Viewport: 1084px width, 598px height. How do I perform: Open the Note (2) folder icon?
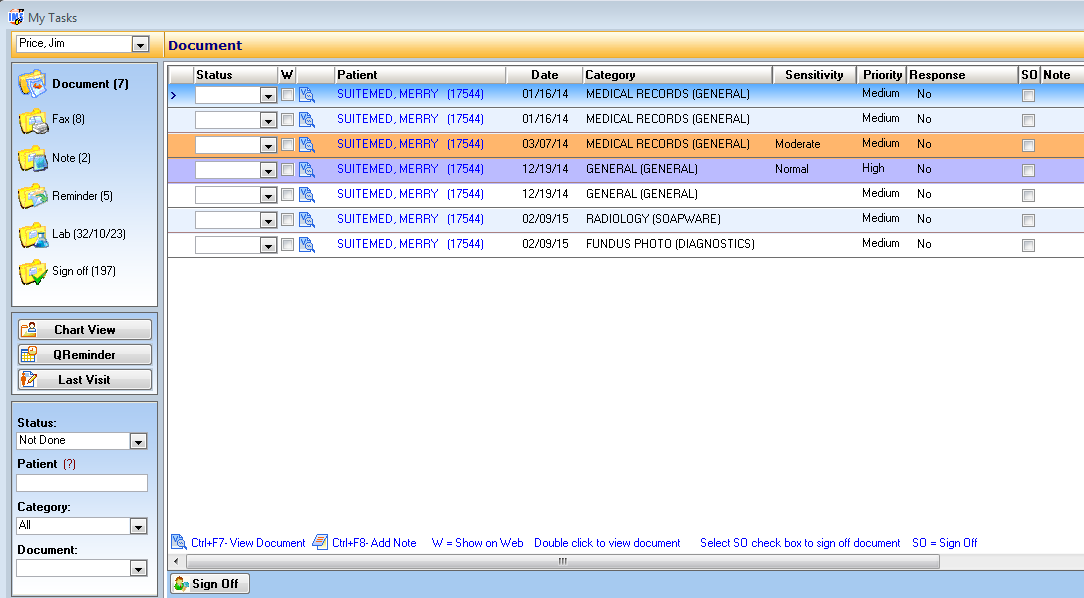click(32, 159)
